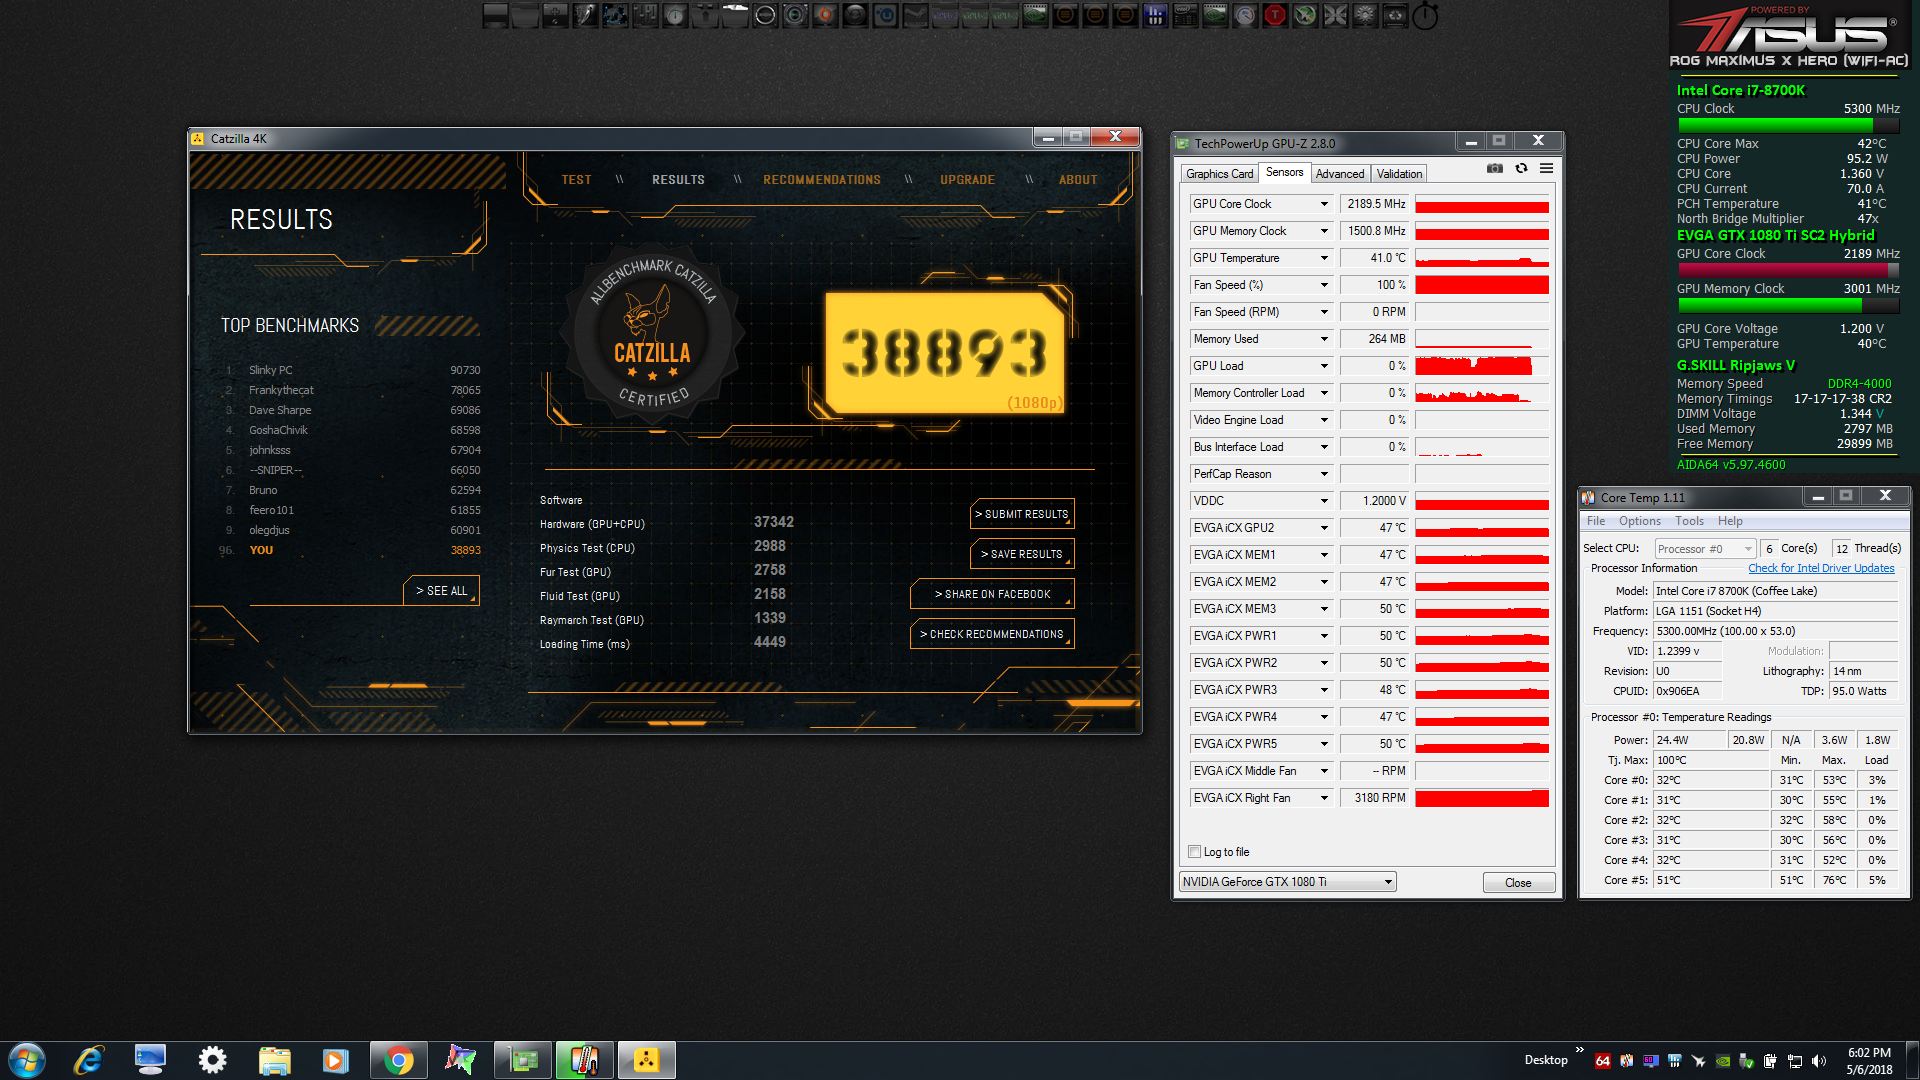
Task: Open the GPU-Z hamburger menu icon
Action: tap(1546, 169)
